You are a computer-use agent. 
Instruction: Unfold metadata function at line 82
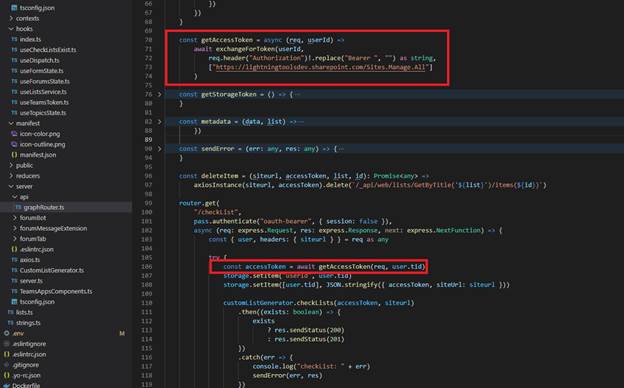pos(160,122)
